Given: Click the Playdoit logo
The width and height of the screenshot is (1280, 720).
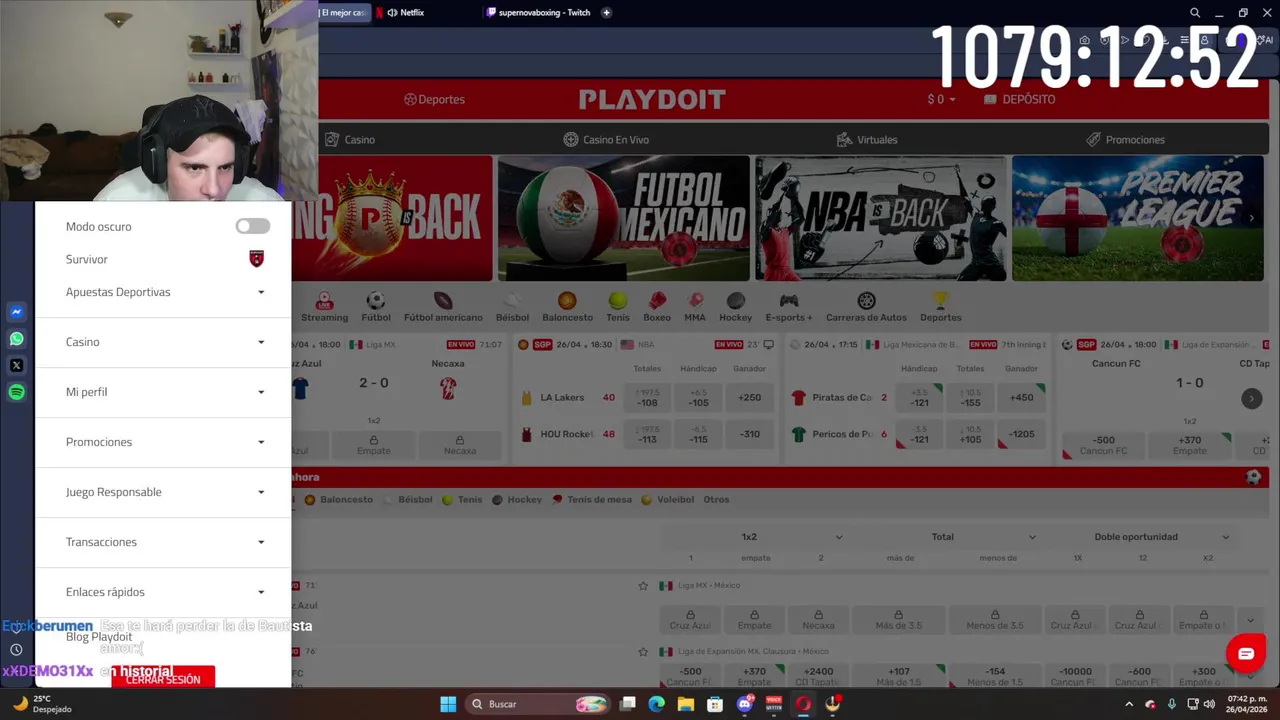Looking at the screenshot, I should (651, 99).
